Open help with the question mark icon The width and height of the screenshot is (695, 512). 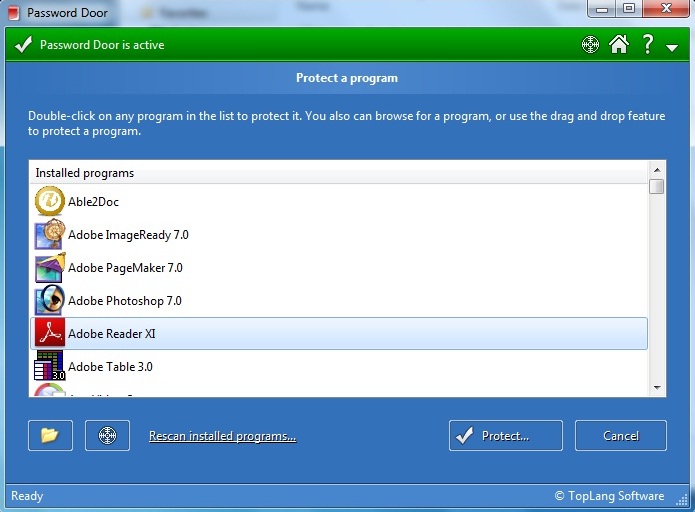(x=648, y=44)
